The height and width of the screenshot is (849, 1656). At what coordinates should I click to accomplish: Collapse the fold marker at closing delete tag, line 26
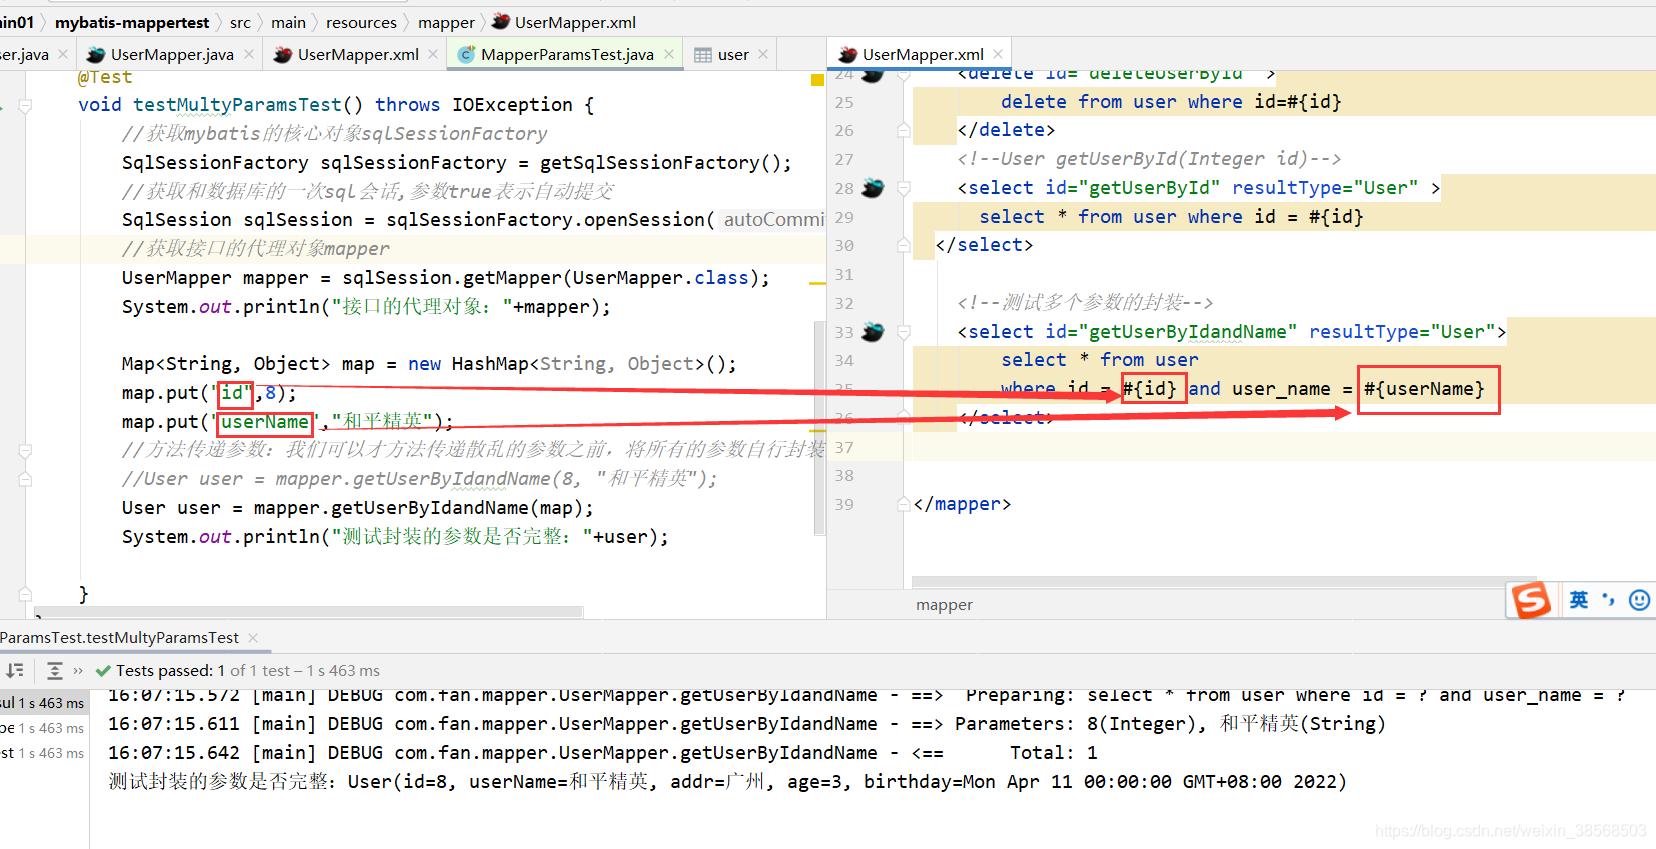[904, 130]
